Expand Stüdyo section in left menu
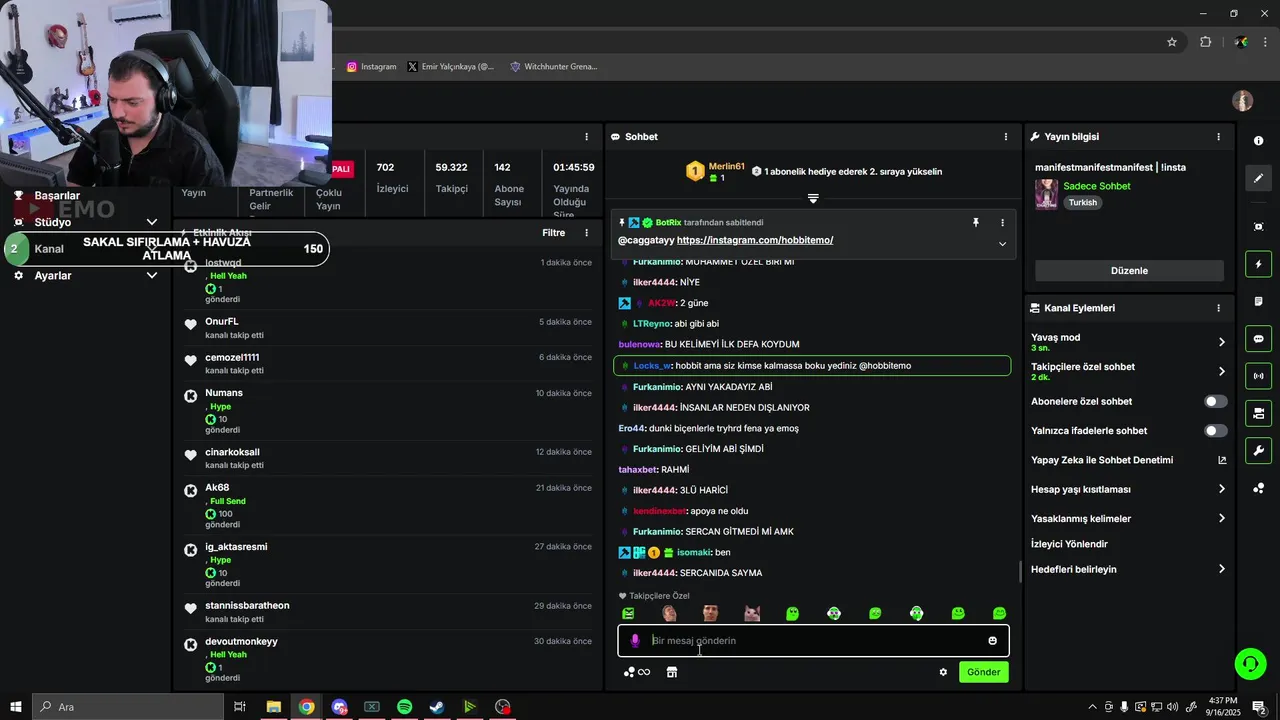The image size is (1280, 720). click(x=152, y=222)
